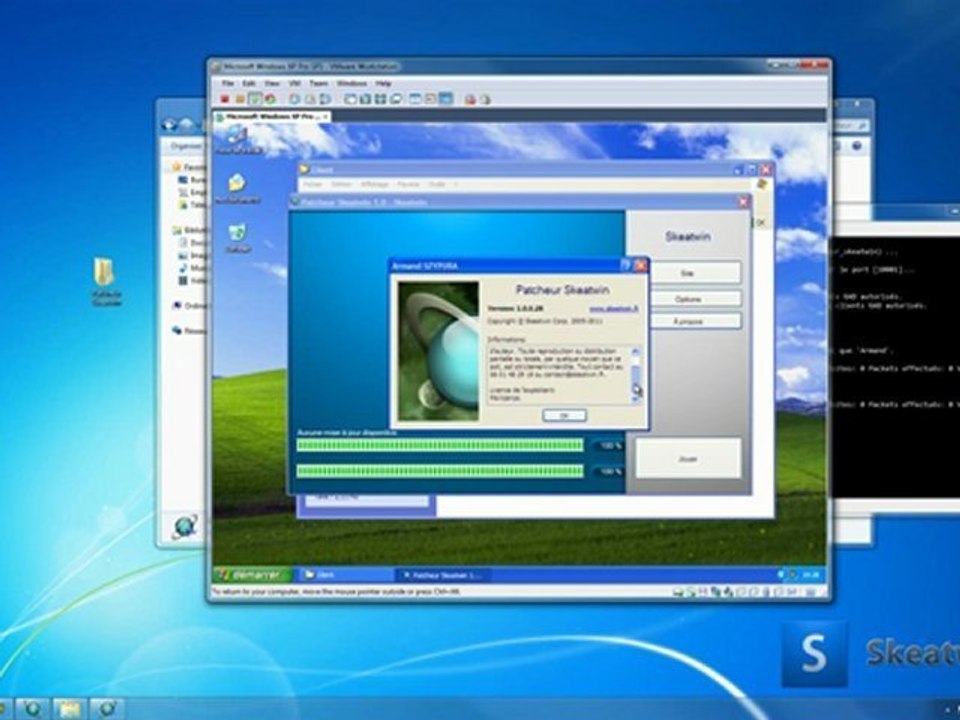The height and width of the screenshot is (720, 960).
Task: Click the Revert Snapshot icon in VMware toolbar
Action: pos(310,99)
